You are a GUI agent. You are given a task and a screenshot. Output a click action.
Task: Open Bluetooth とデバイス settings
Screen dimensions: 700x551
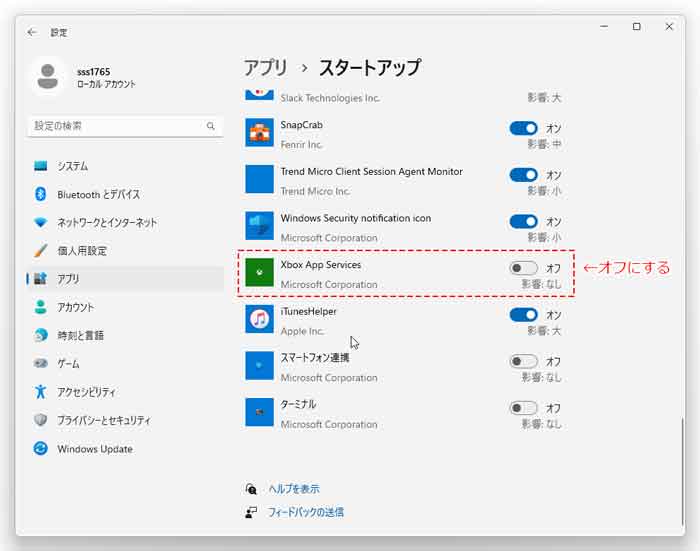click(125, 194)
